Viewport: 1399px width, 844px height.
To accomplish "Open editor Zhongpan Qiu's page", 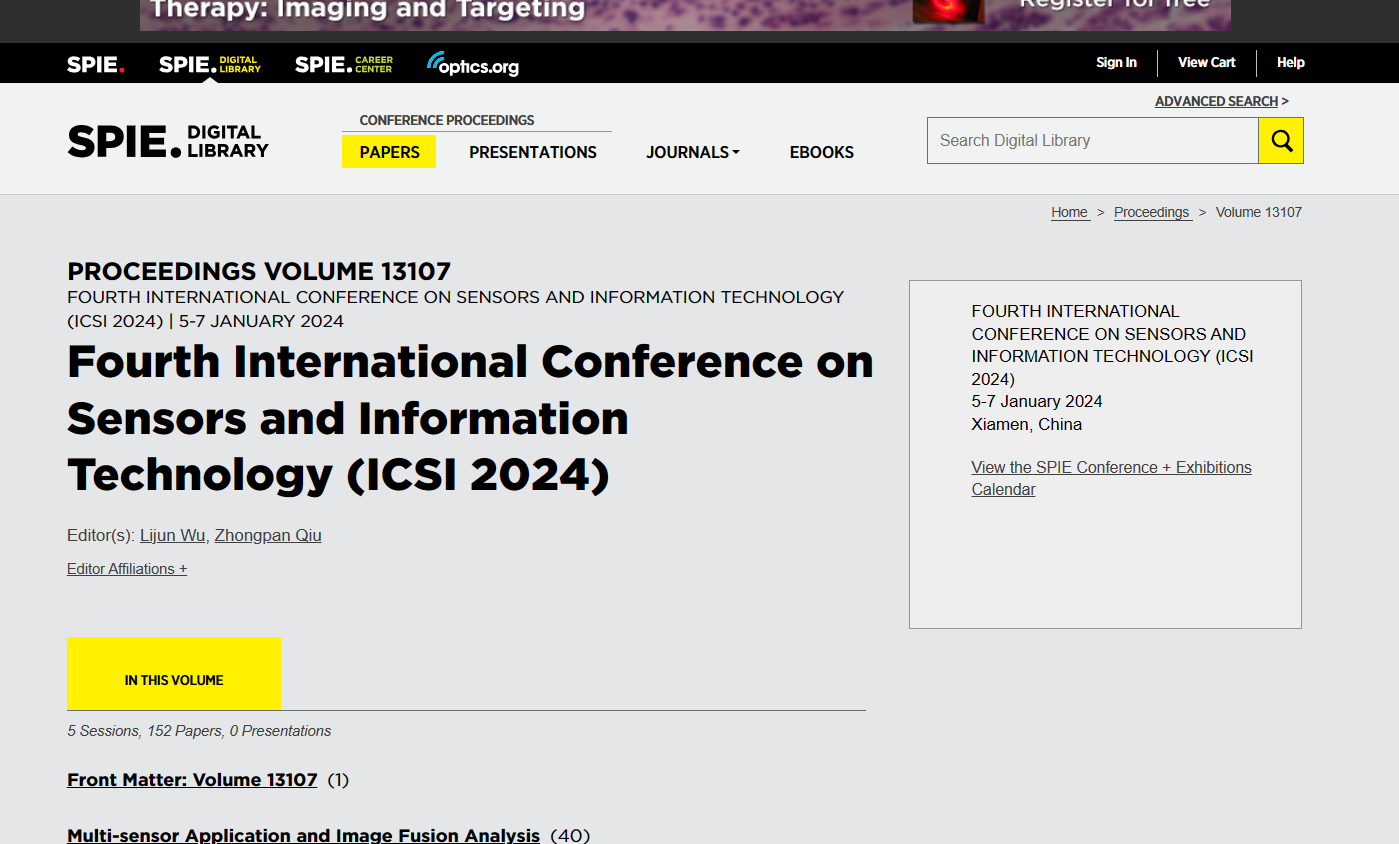I will [x=268, y=535].
